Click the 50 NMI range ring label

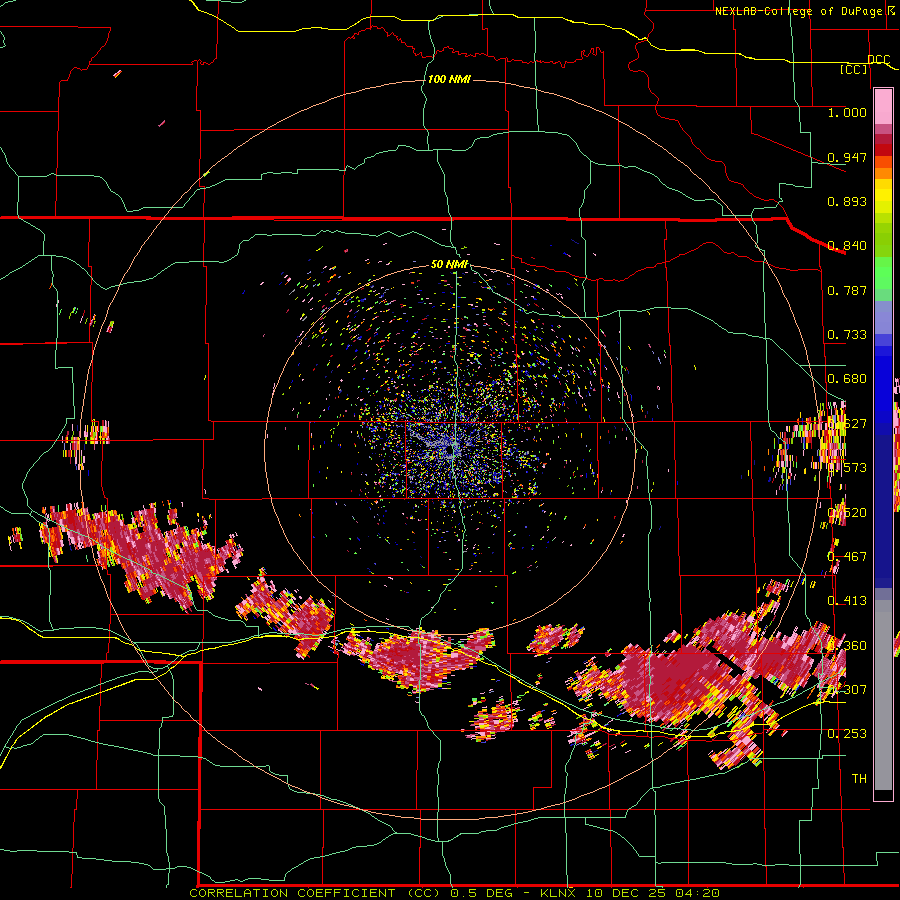[x=449, y=265]
